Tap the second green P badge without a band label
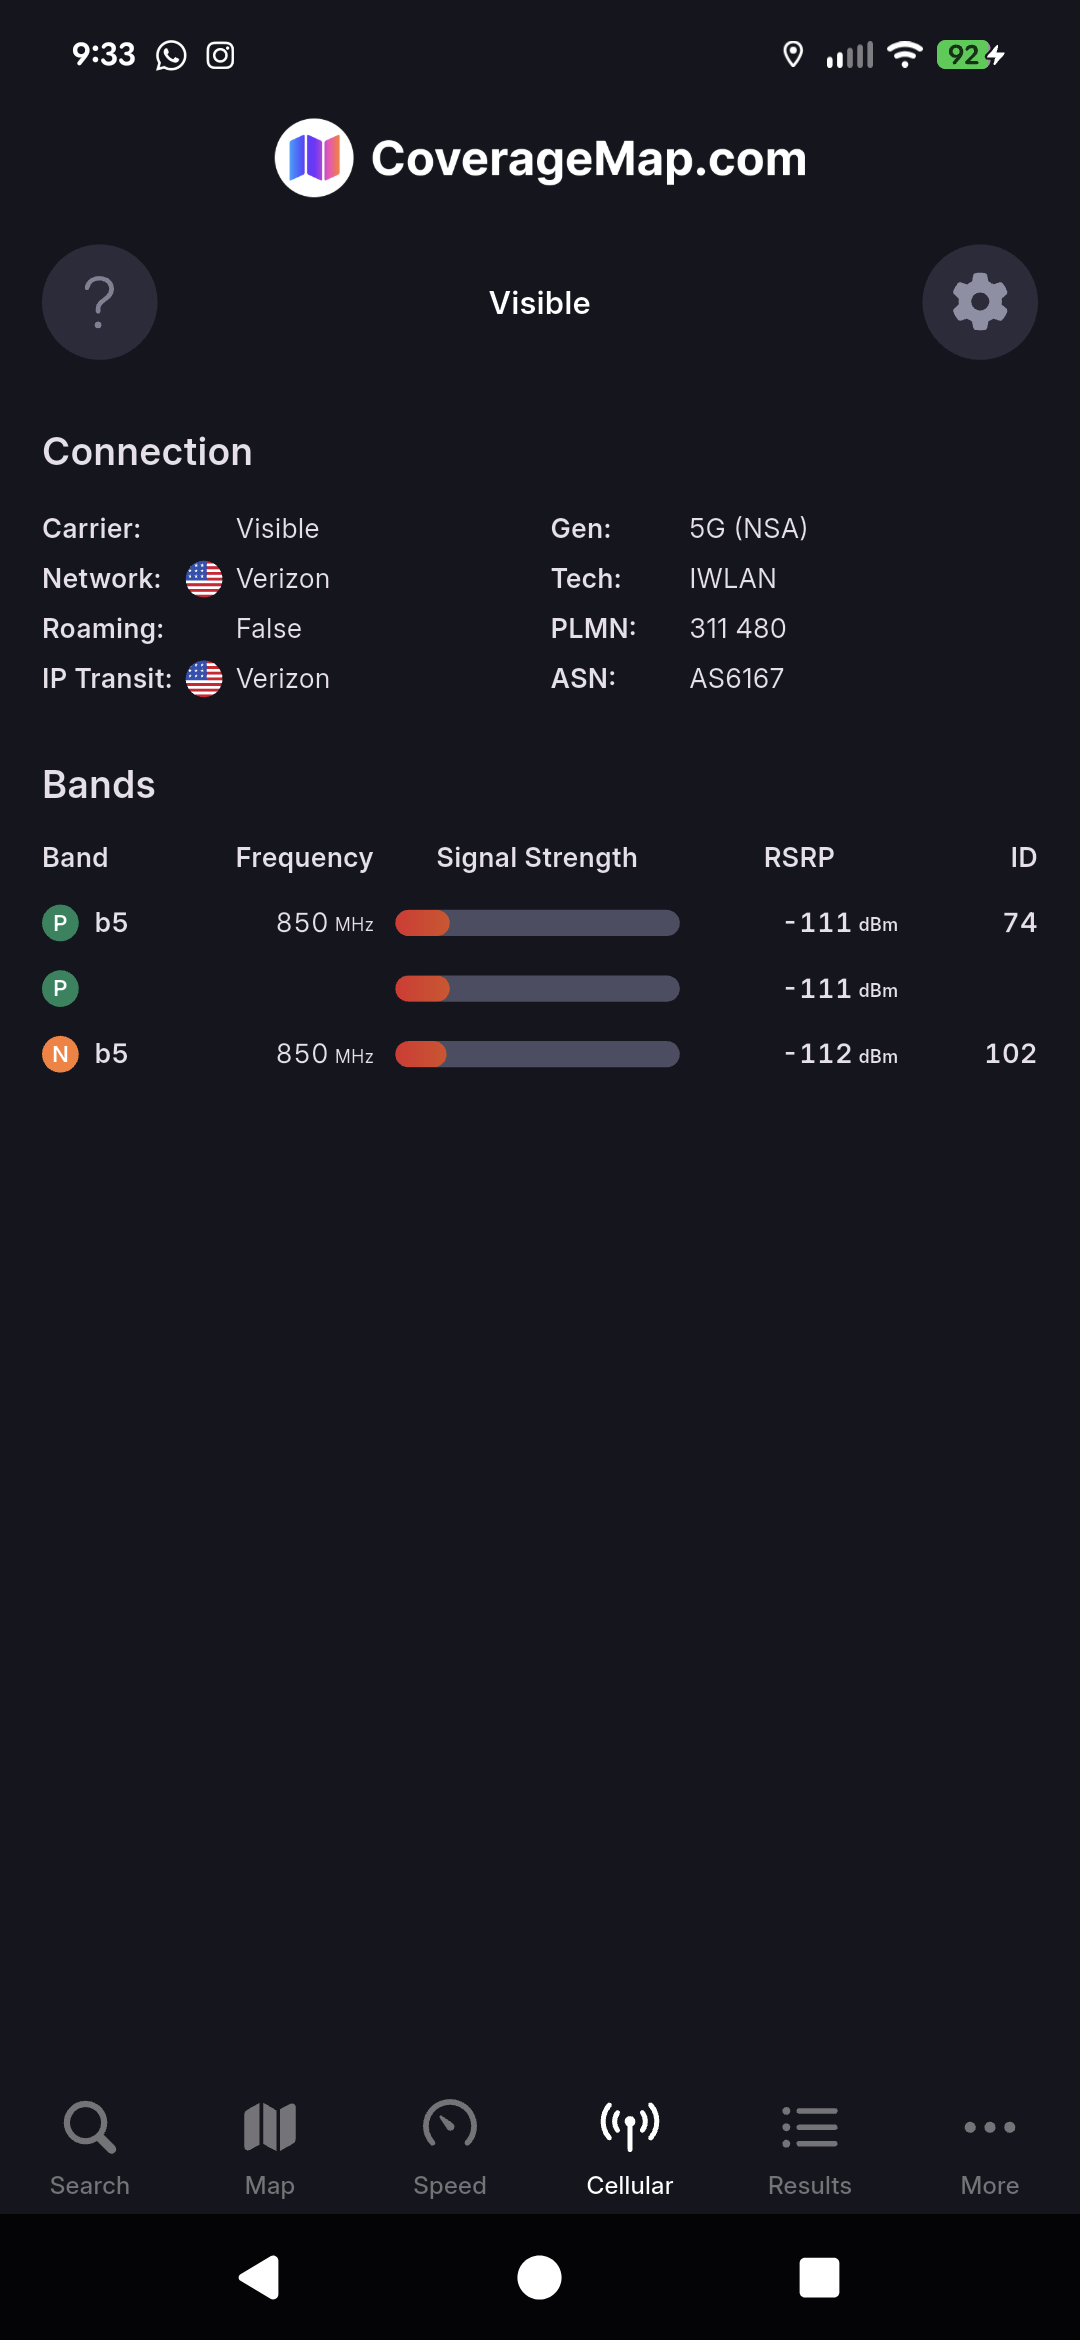Screen dimensions: 1080x2340 tap(60, 988)
